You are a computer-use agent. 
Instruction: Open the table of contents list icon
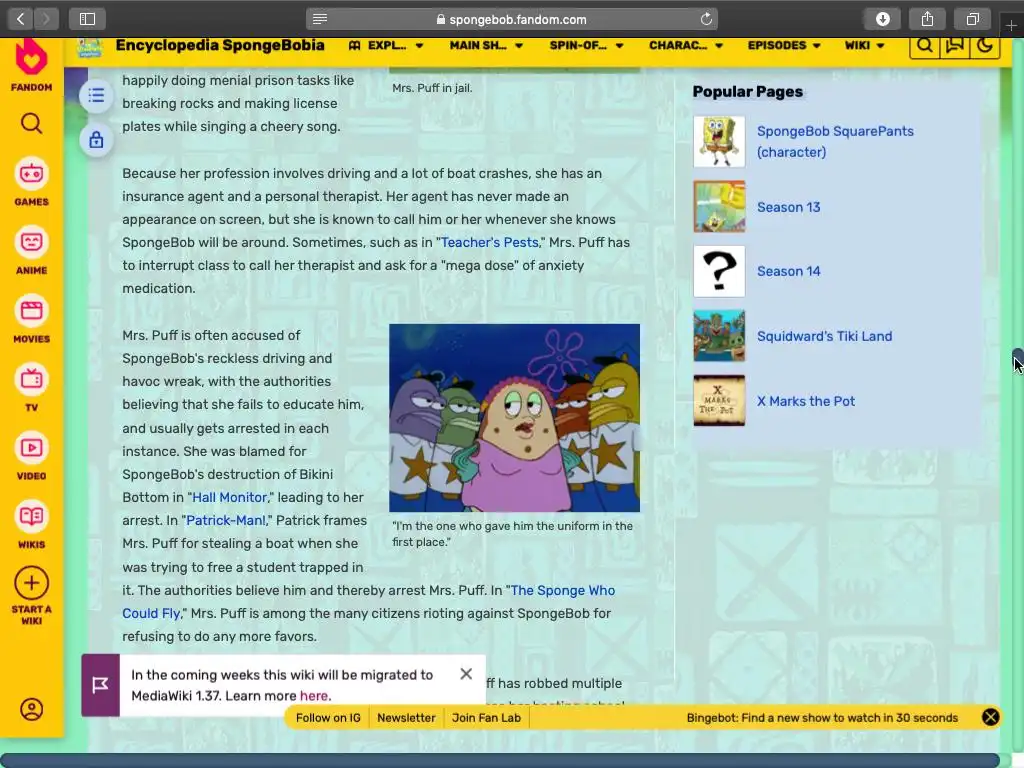[x=96, y=95]
